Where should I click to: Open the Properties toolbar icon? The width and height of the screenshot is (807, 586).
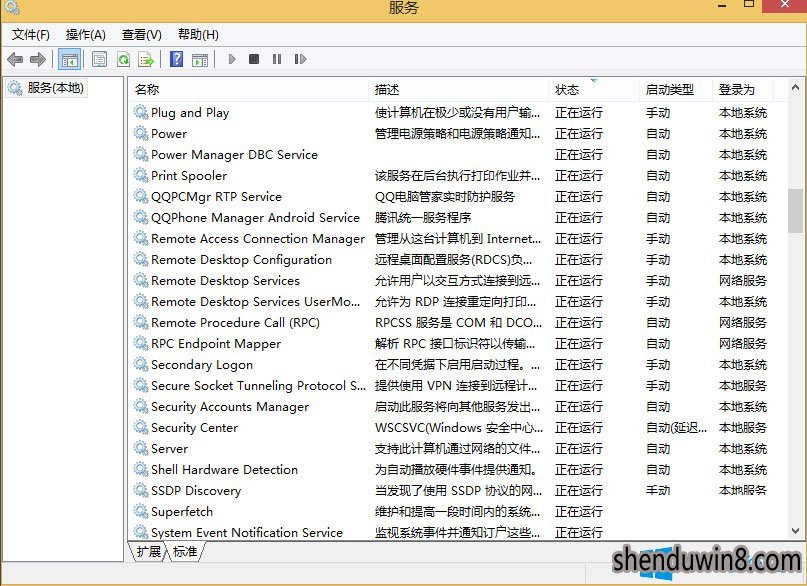pyautogui.click(x=99, y=60)
